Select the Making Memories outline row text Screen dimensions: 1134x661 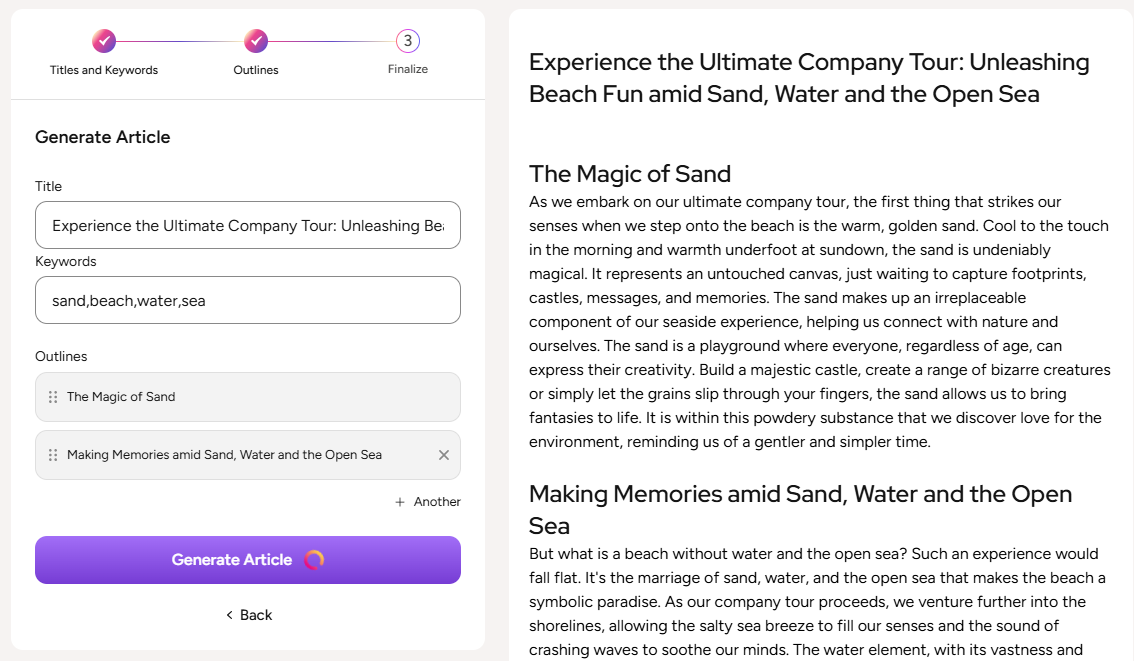click(x=224, y=455)
